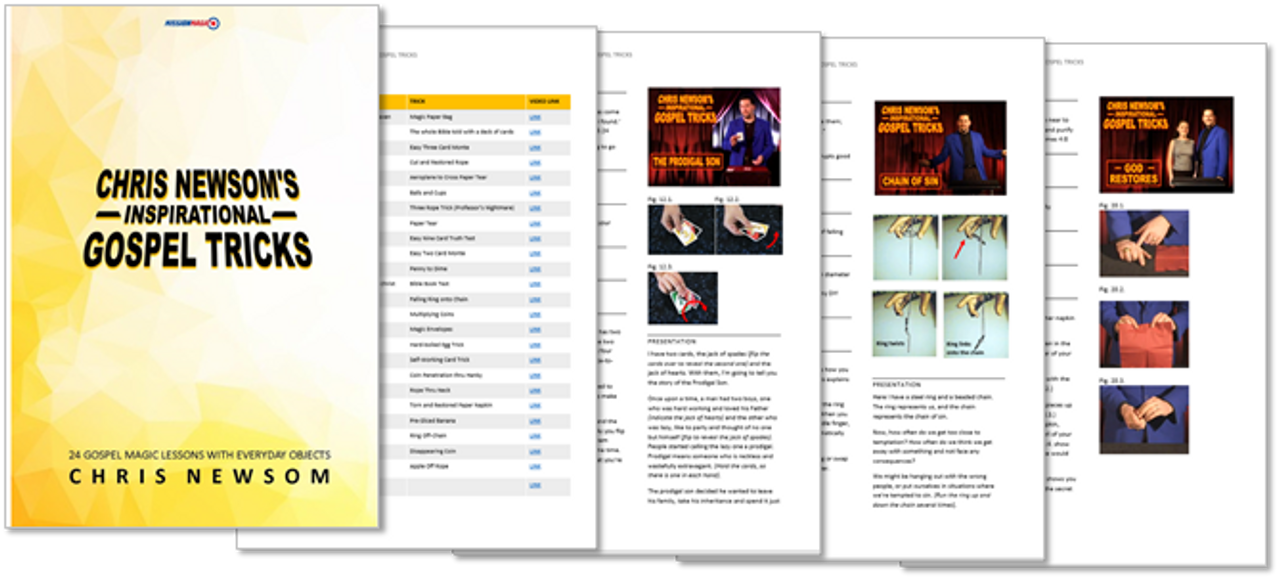Open the video link for Balls and Cups

pyautogui.click(x=535, y=193)
